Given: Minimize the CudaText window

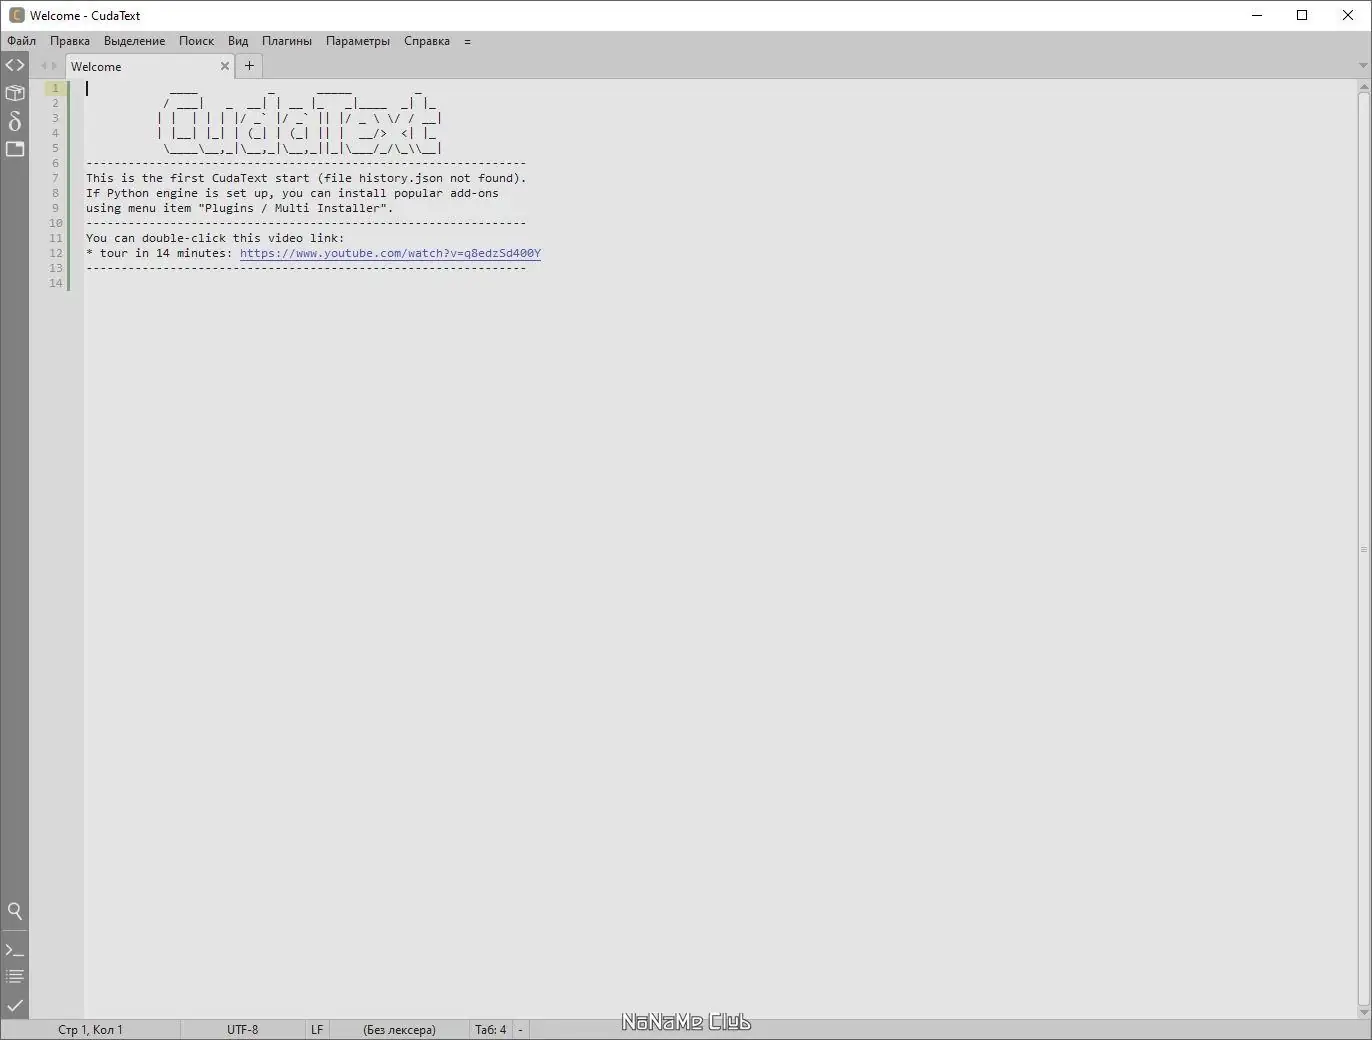Looking at the screenshot, I should coord(1257,15).
